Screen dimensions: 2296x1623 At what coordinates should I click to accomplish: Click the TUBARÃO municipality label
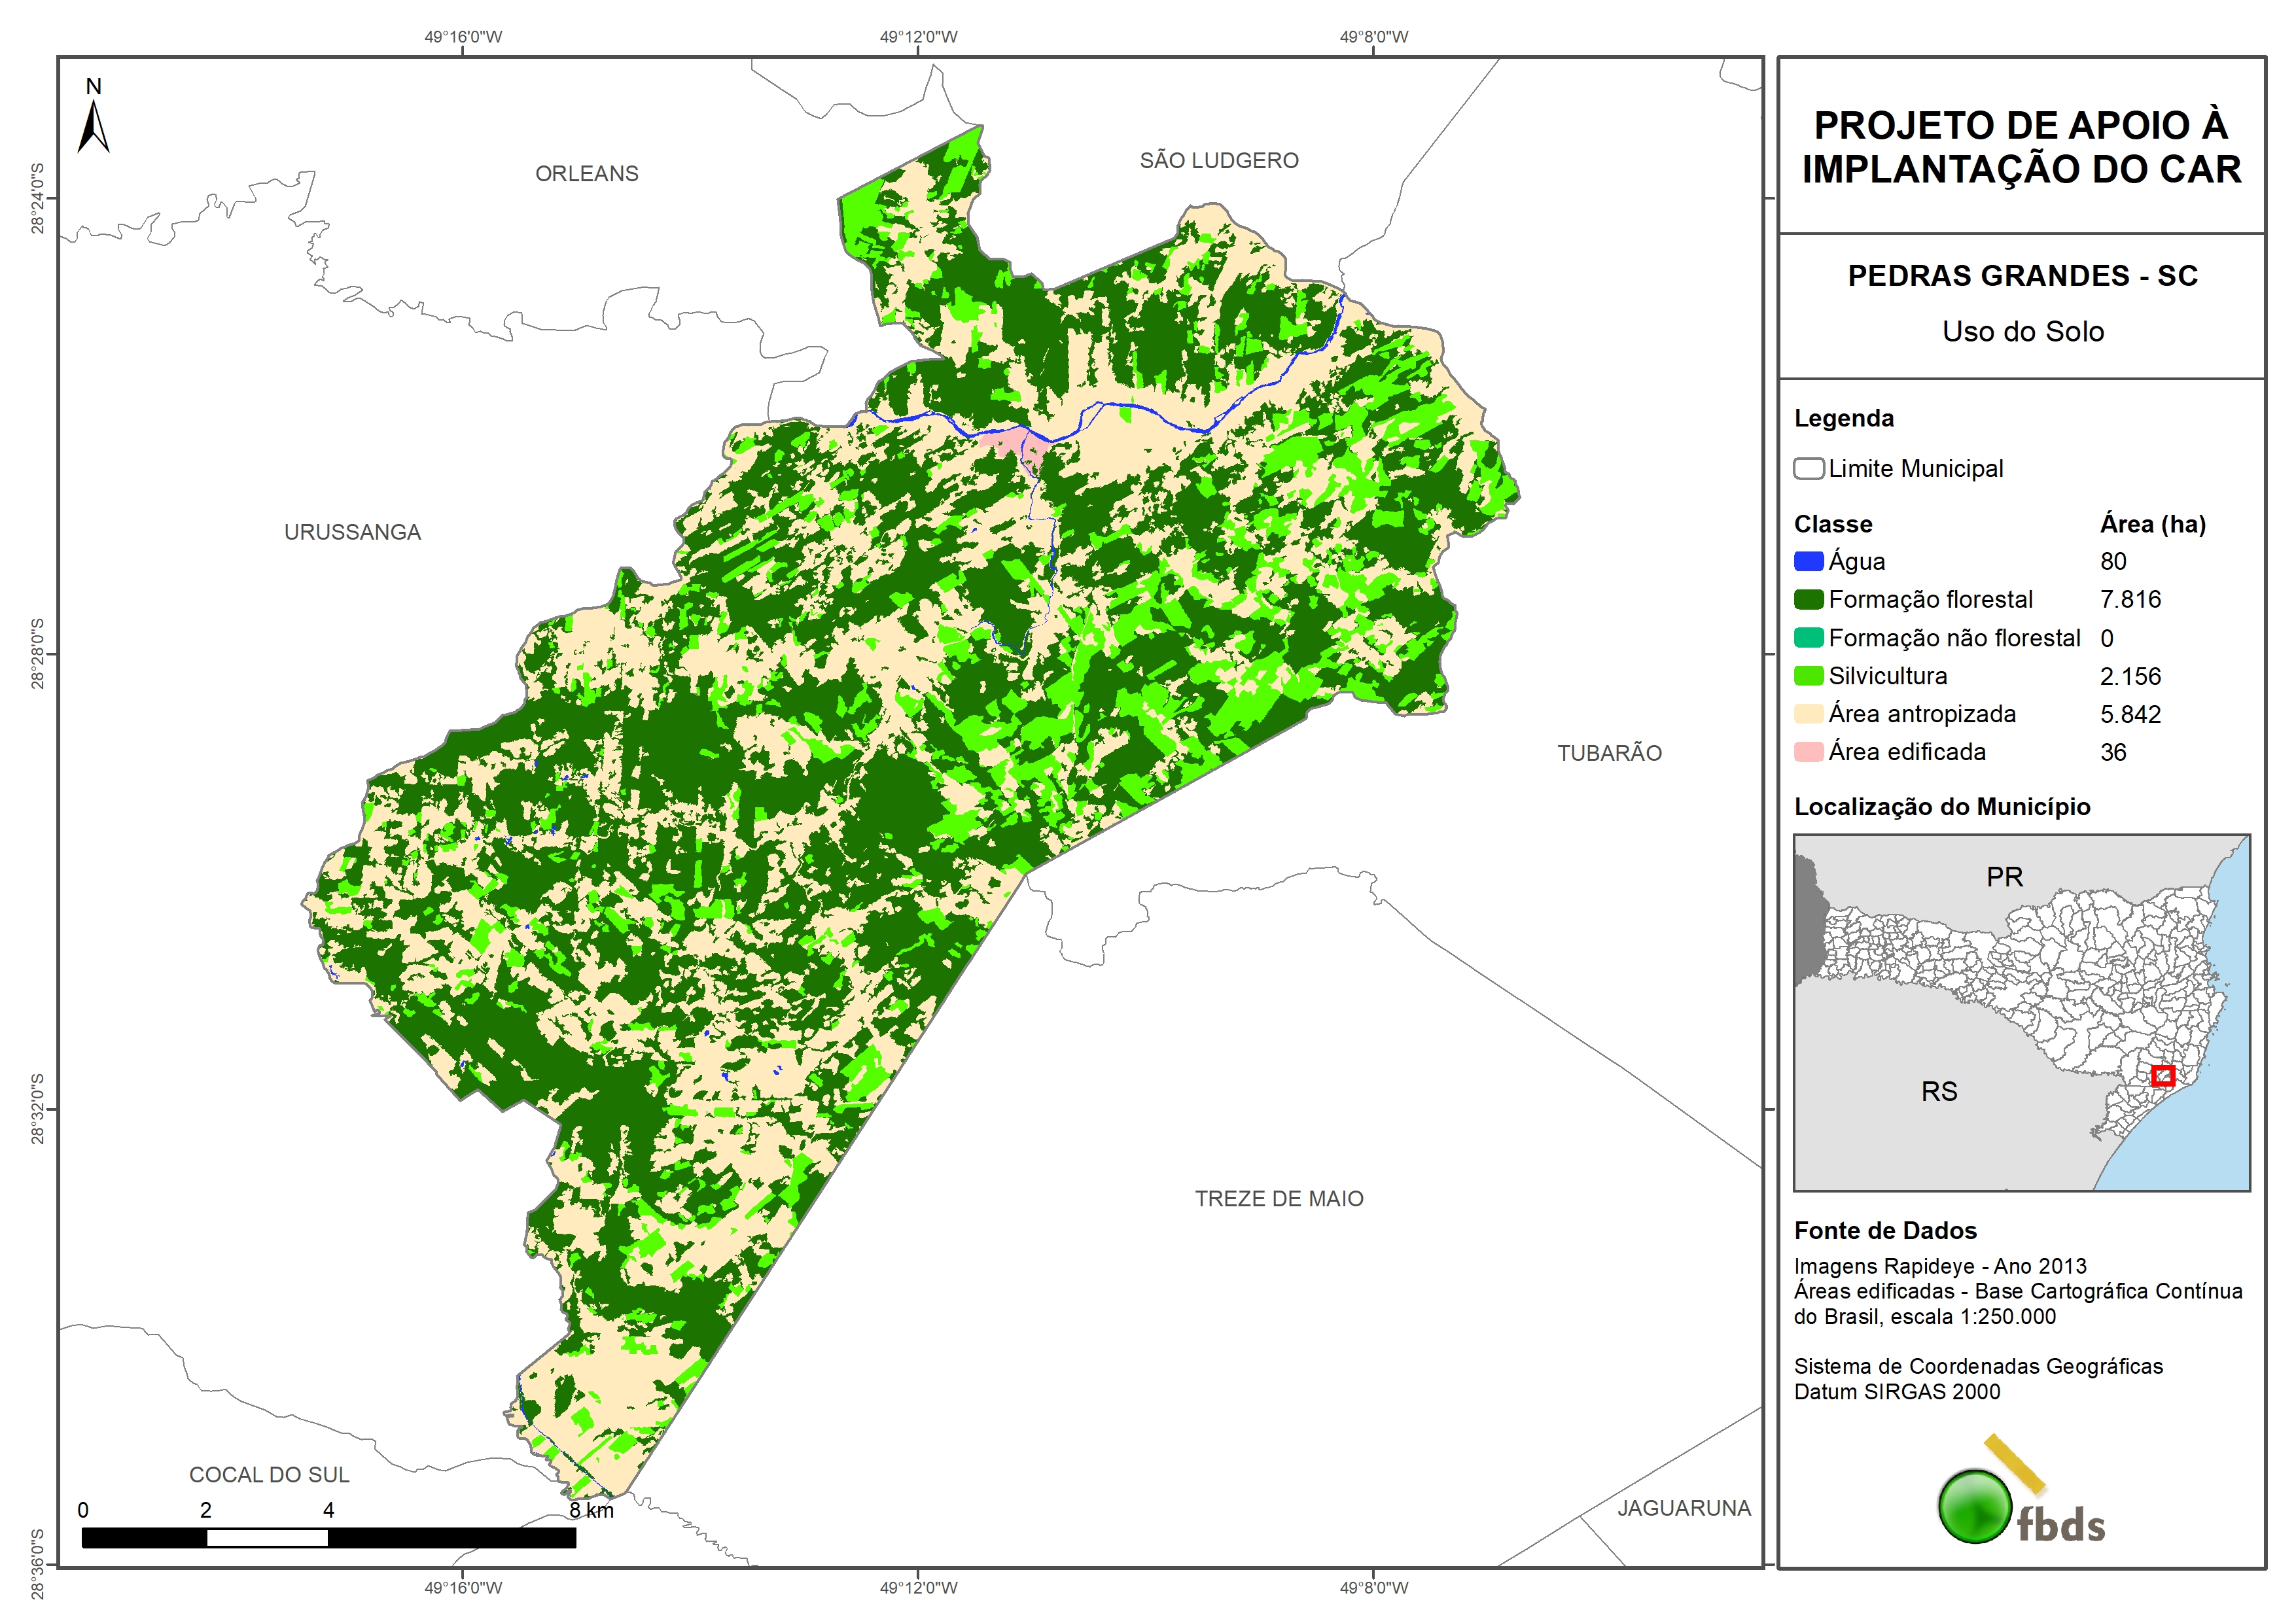pos(1608,753)
